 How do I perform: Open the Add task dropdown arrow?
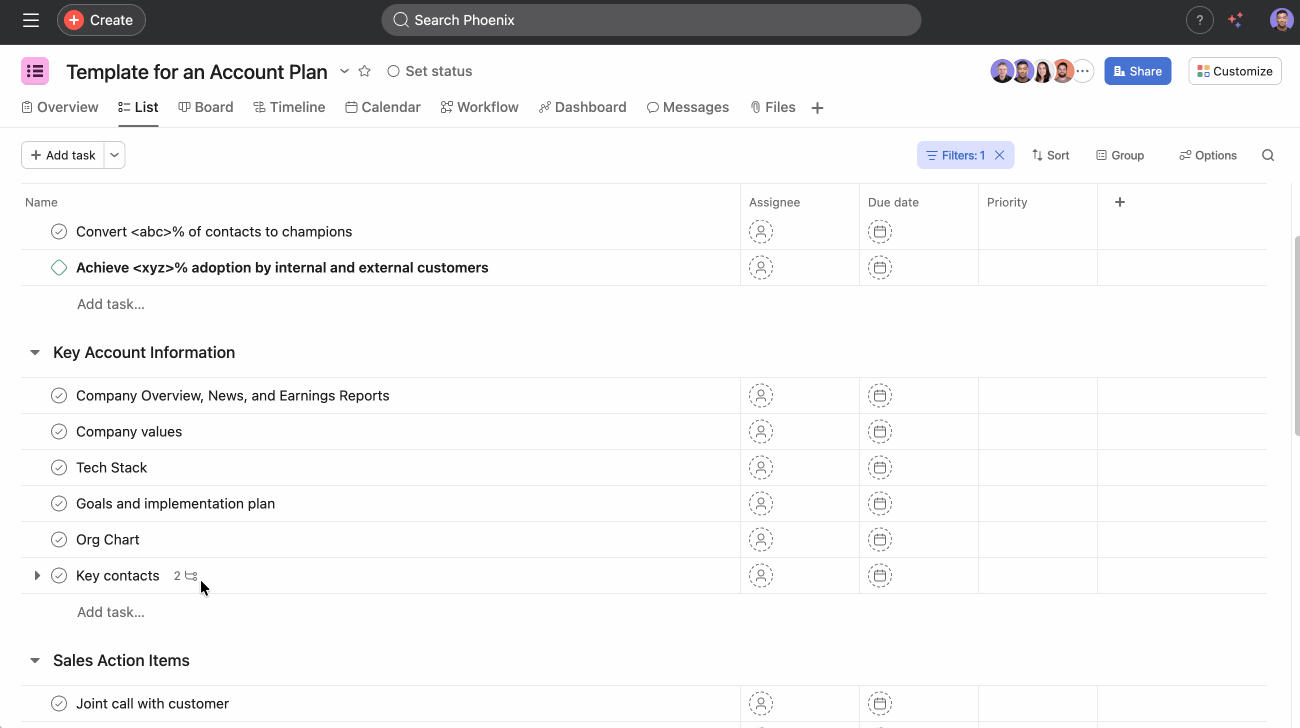pos(114,155)
